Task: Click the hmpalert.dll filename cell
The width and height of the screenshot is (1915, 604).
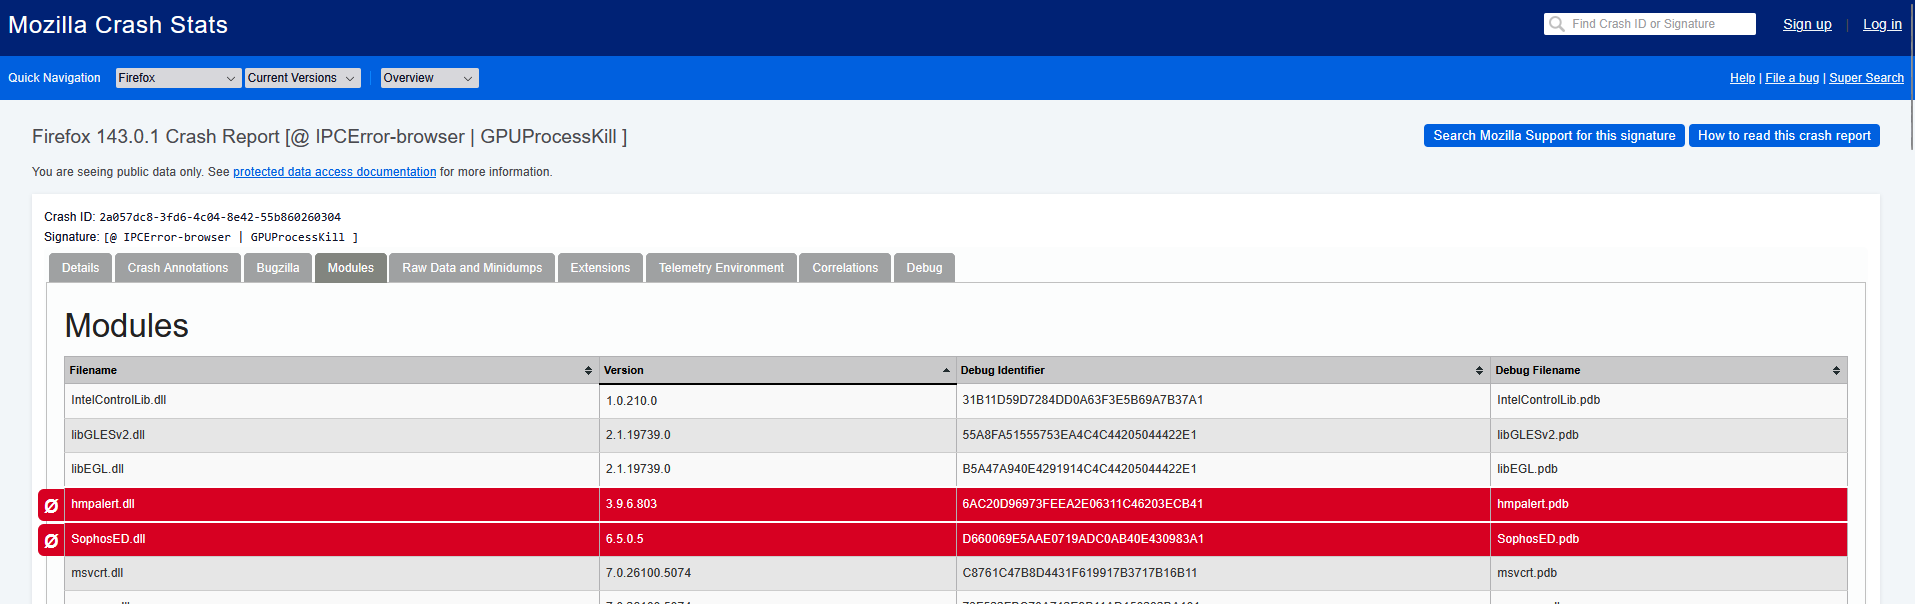Action: pos(332,504)
